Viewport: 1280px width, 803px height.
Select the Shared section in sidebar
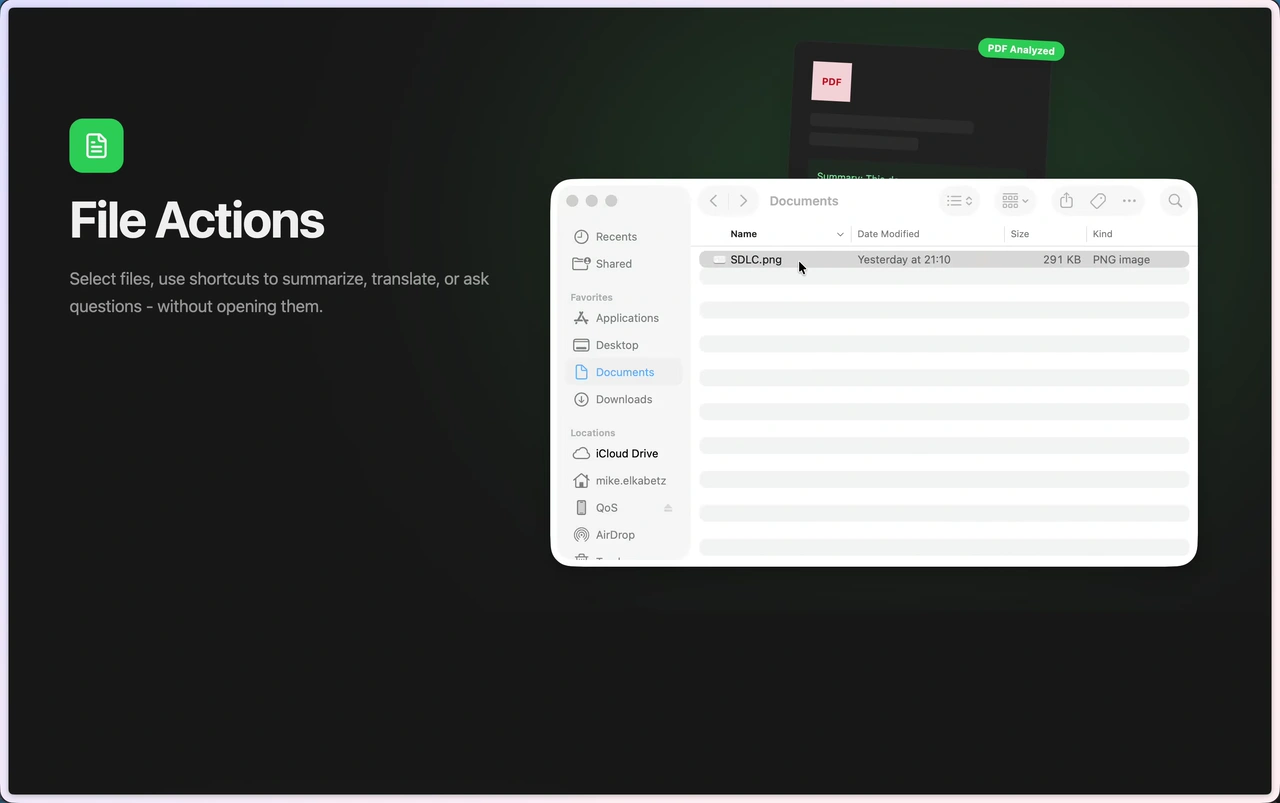click(613, 263)
